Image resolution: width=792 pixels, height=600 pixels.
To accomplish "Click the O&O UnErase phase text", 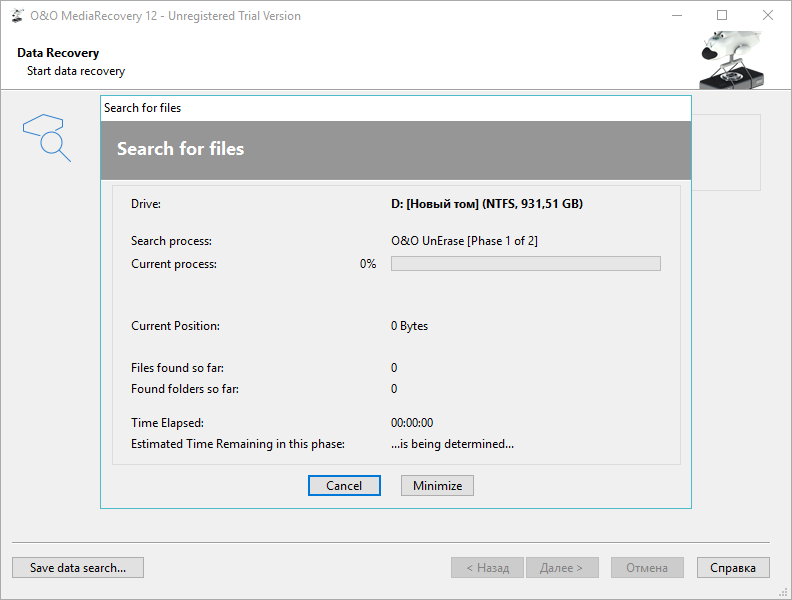I will coord(465,241).
